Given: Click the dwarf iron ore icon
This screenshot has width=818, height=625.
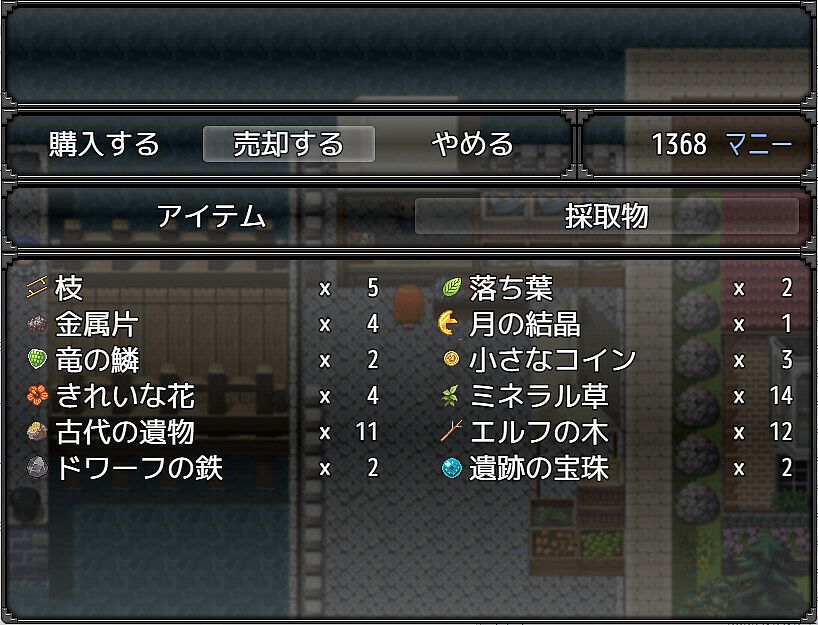Looking at the screenshot, I should pos(37,467).
